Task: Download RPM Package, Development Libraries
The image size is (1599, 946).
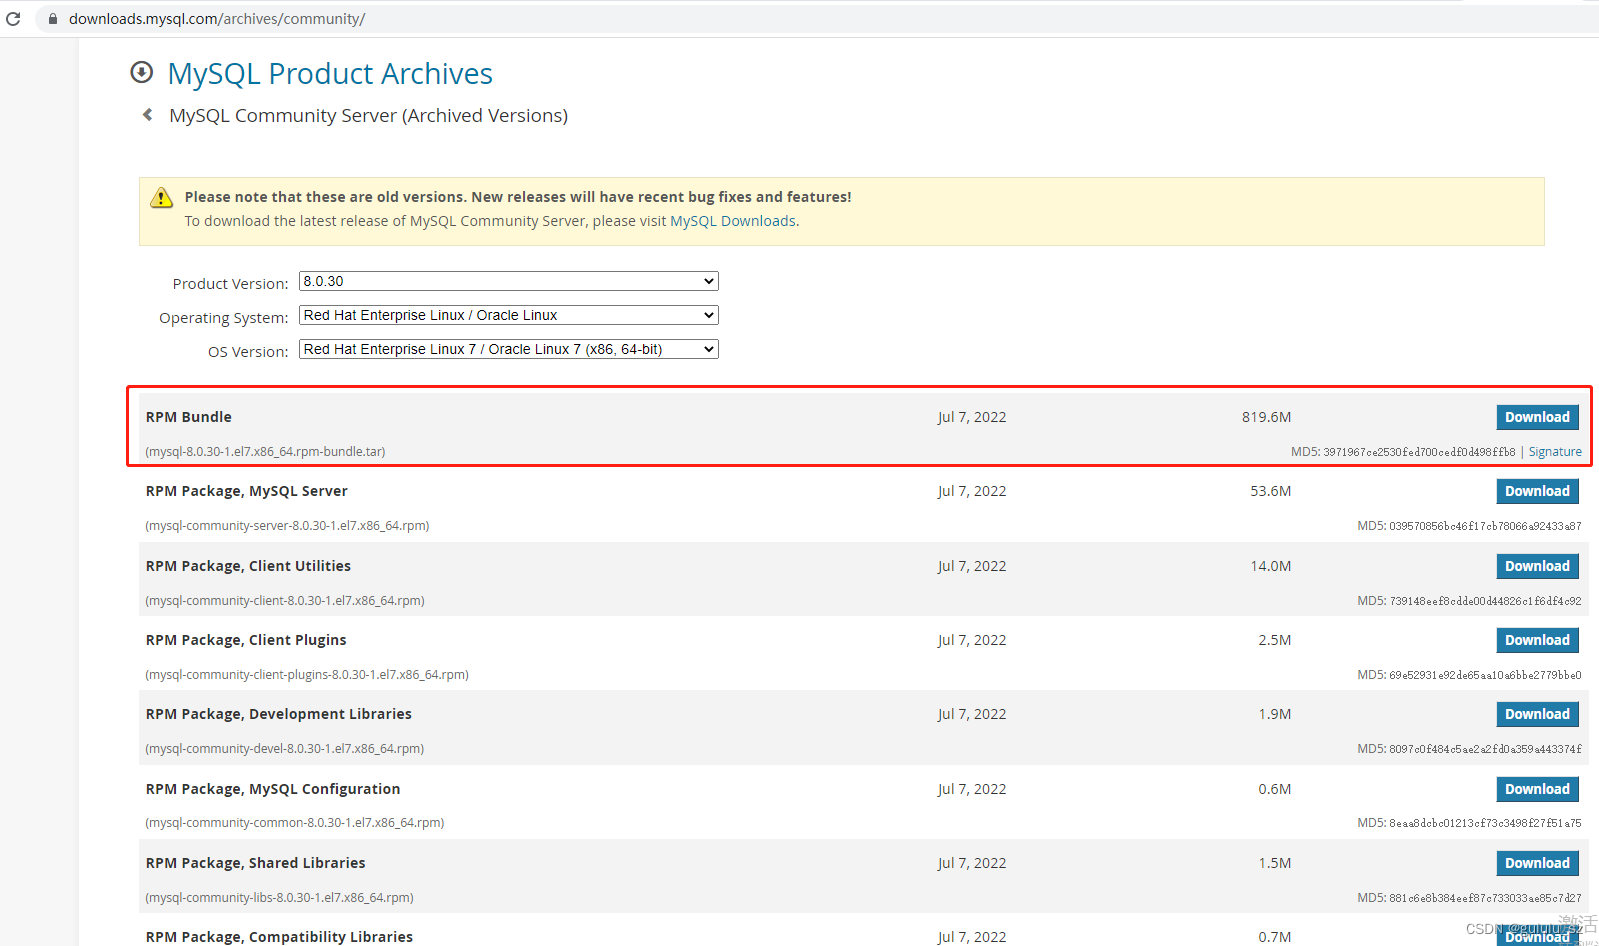Action: coord(1537,714)
